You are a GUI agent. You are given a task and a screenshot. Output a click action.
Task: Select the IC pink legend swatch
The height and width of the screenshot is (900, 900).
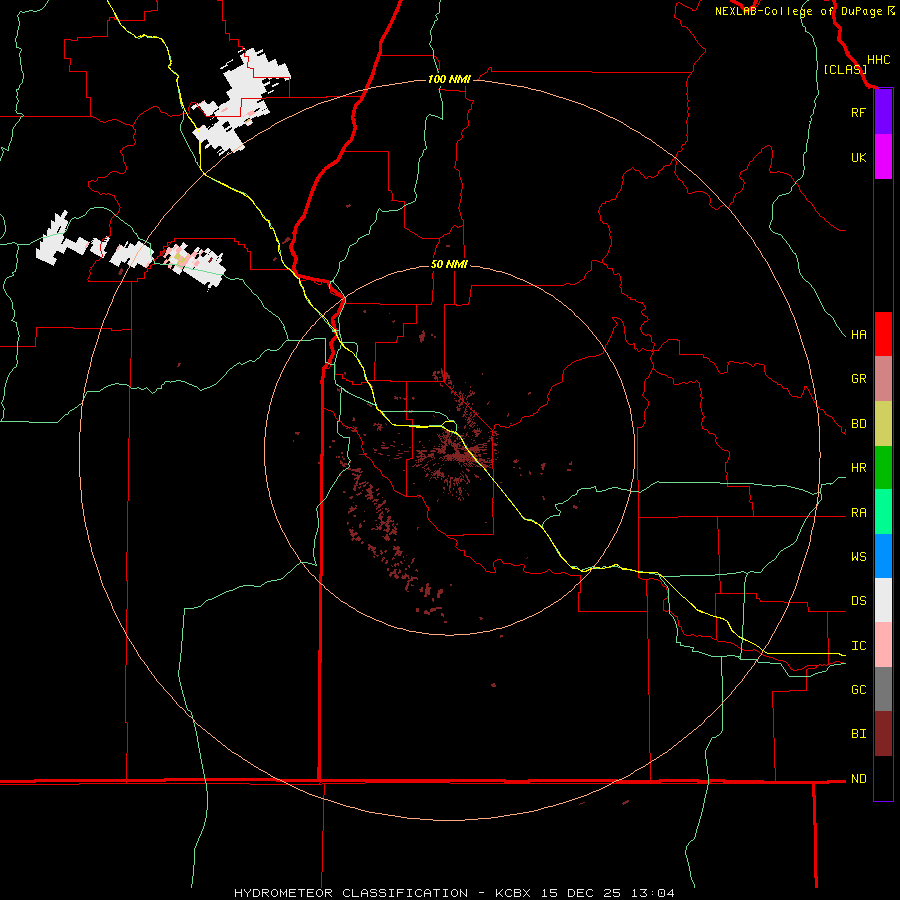[x=883, y=645]
